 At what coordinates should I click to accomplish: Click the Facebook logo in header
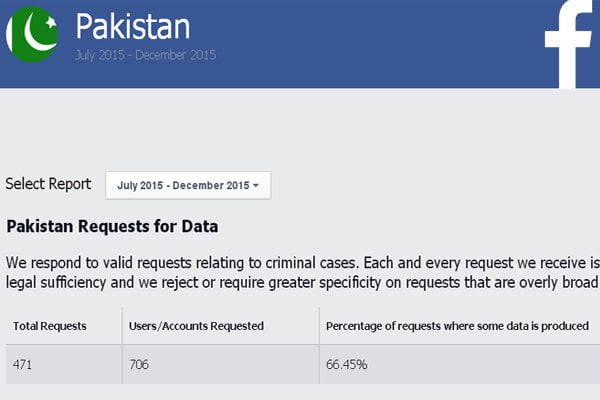pyautogui.click(x=569, y=44)
